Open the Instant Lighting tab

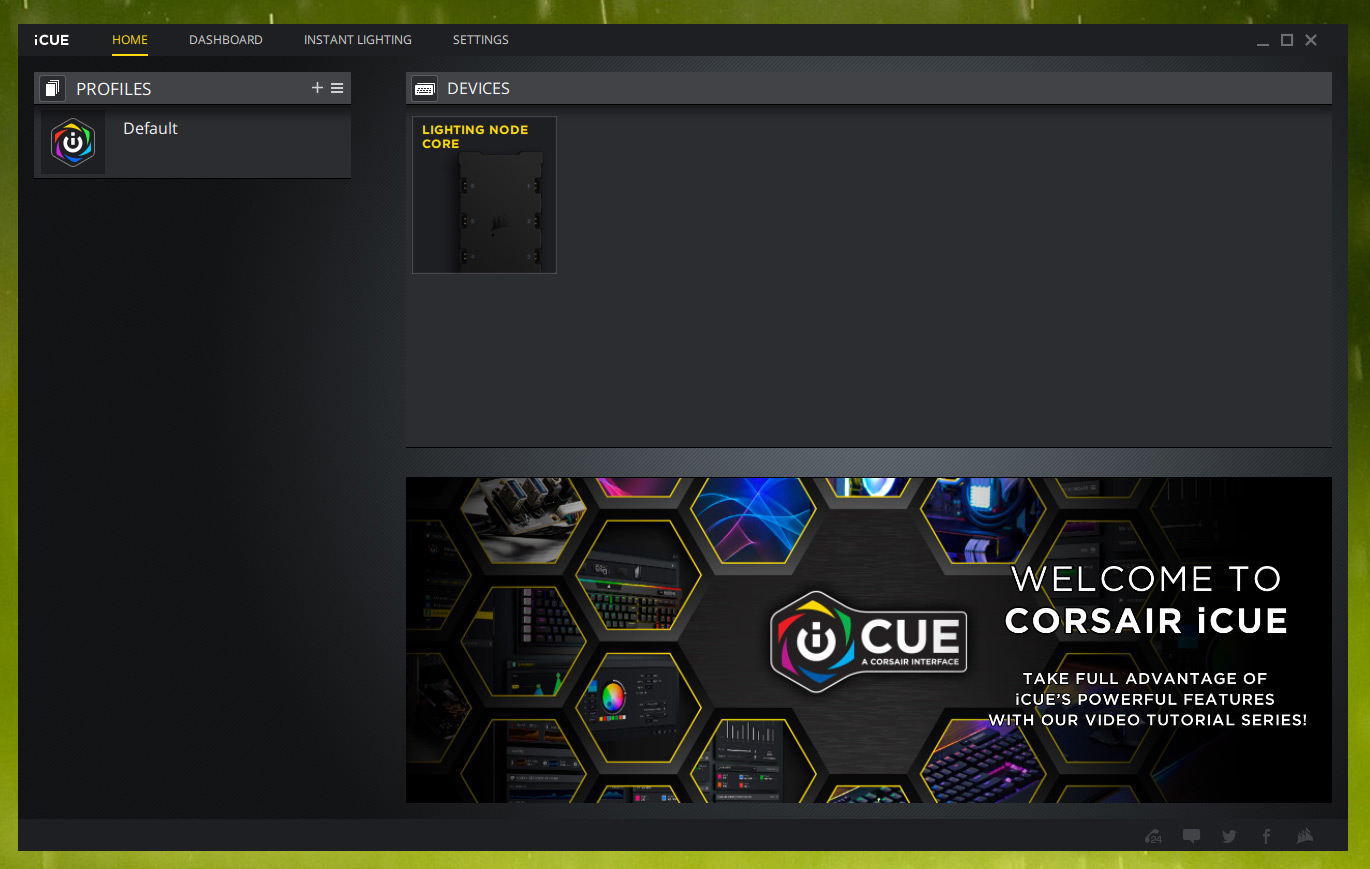click(358, 40)
